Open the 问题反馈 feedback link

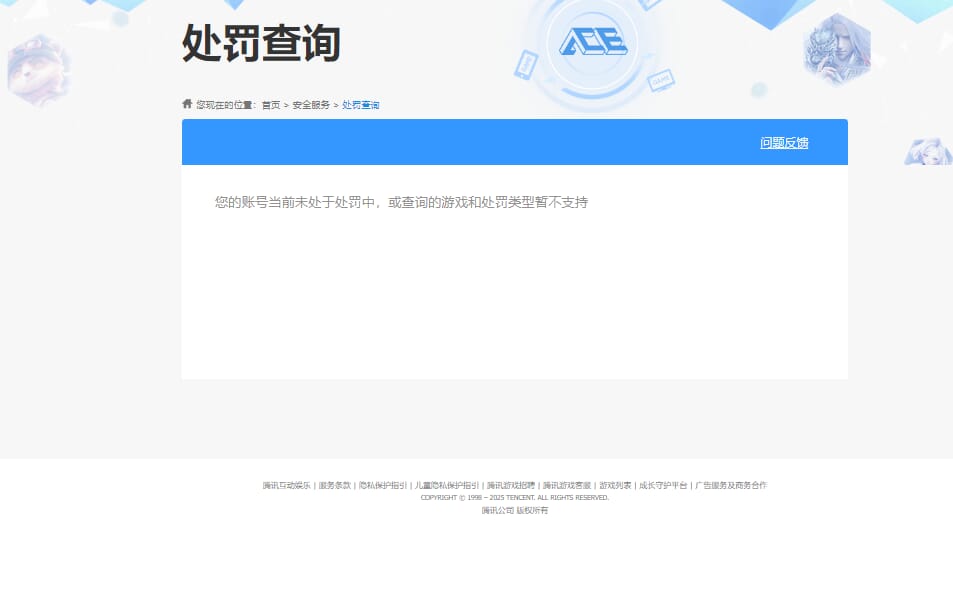pos(784,142)
